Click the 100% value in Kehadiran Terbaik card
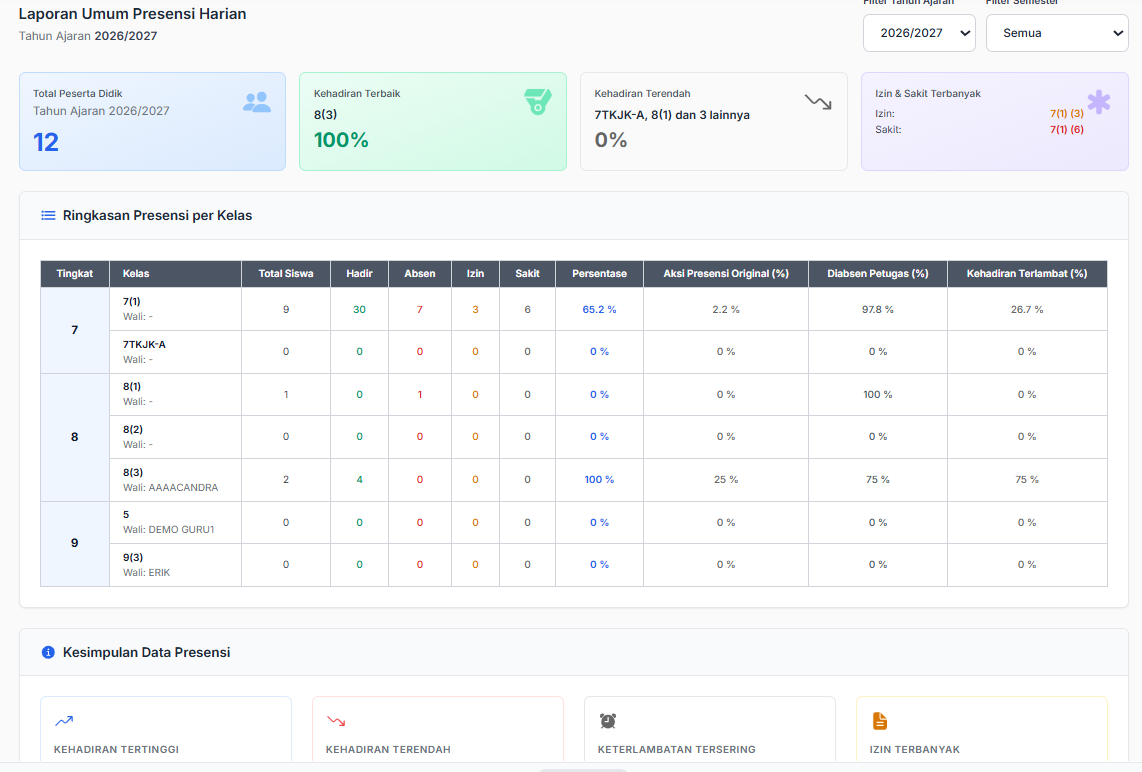Image resolution: width=1142 pixels, height=772 pixels. pyautogui.click(x=342, y=140)
